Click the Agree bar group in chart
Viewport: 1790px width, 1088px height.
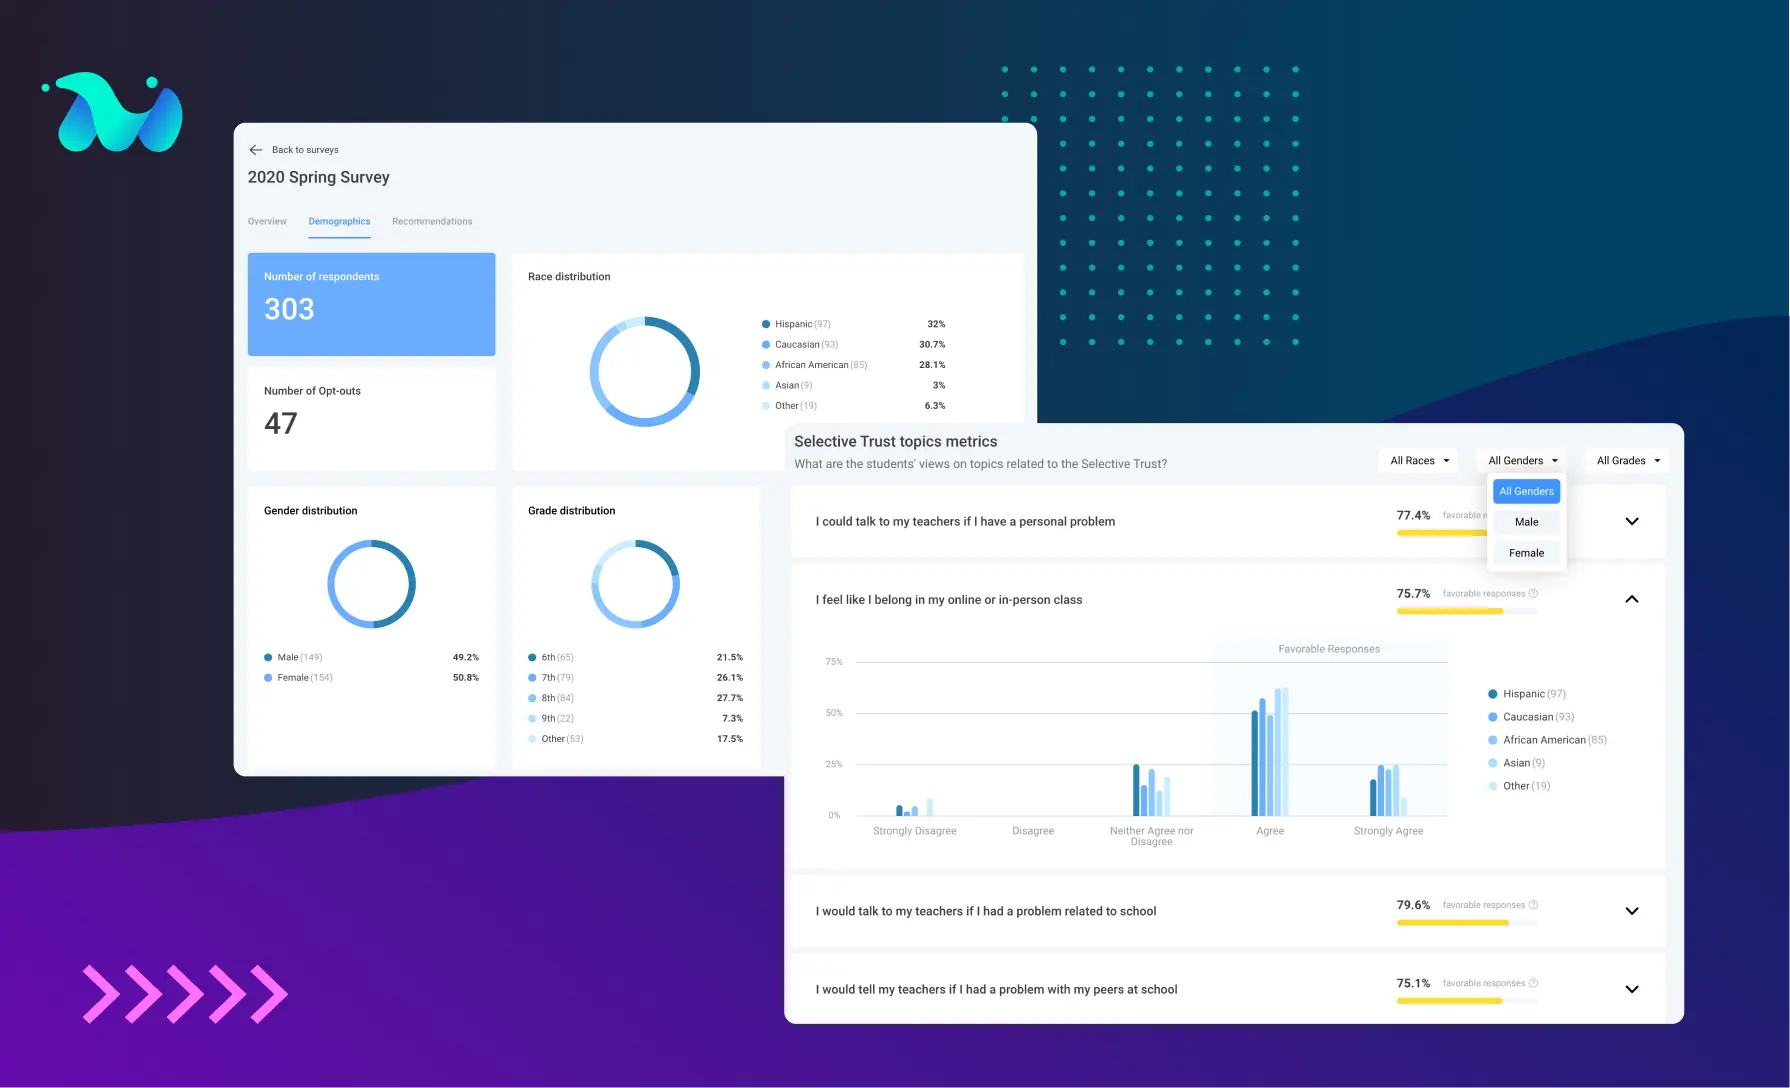point(1270,751)
